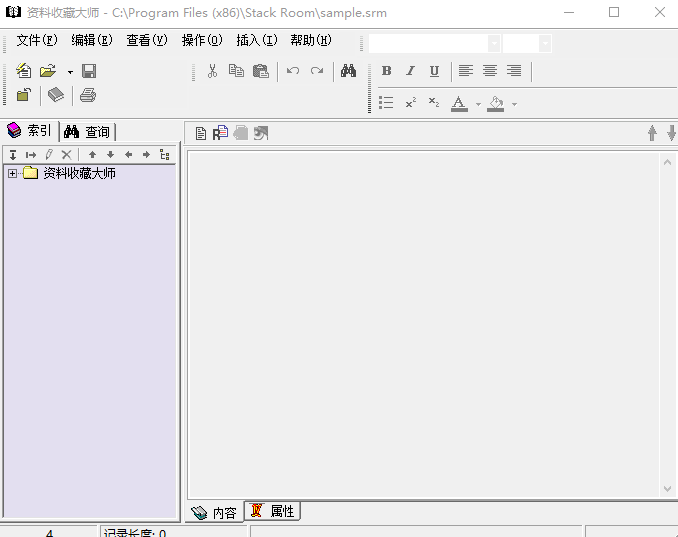Click the print icon in the toolbar
678x537 pixels.
tap(88, 95)
